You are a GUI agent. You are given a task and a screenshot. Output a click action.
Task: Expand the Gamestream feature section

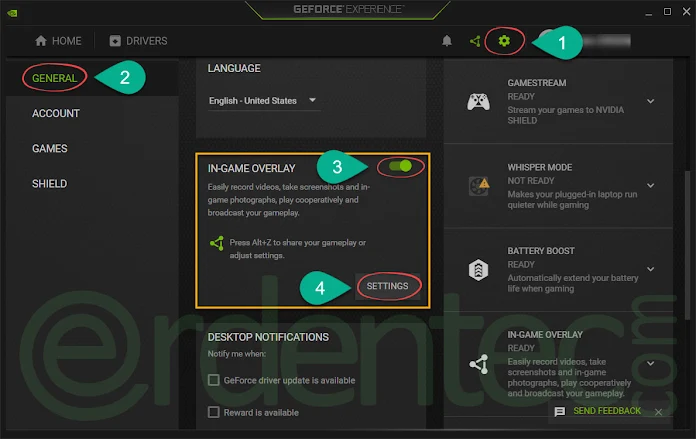tap(650, 101)
